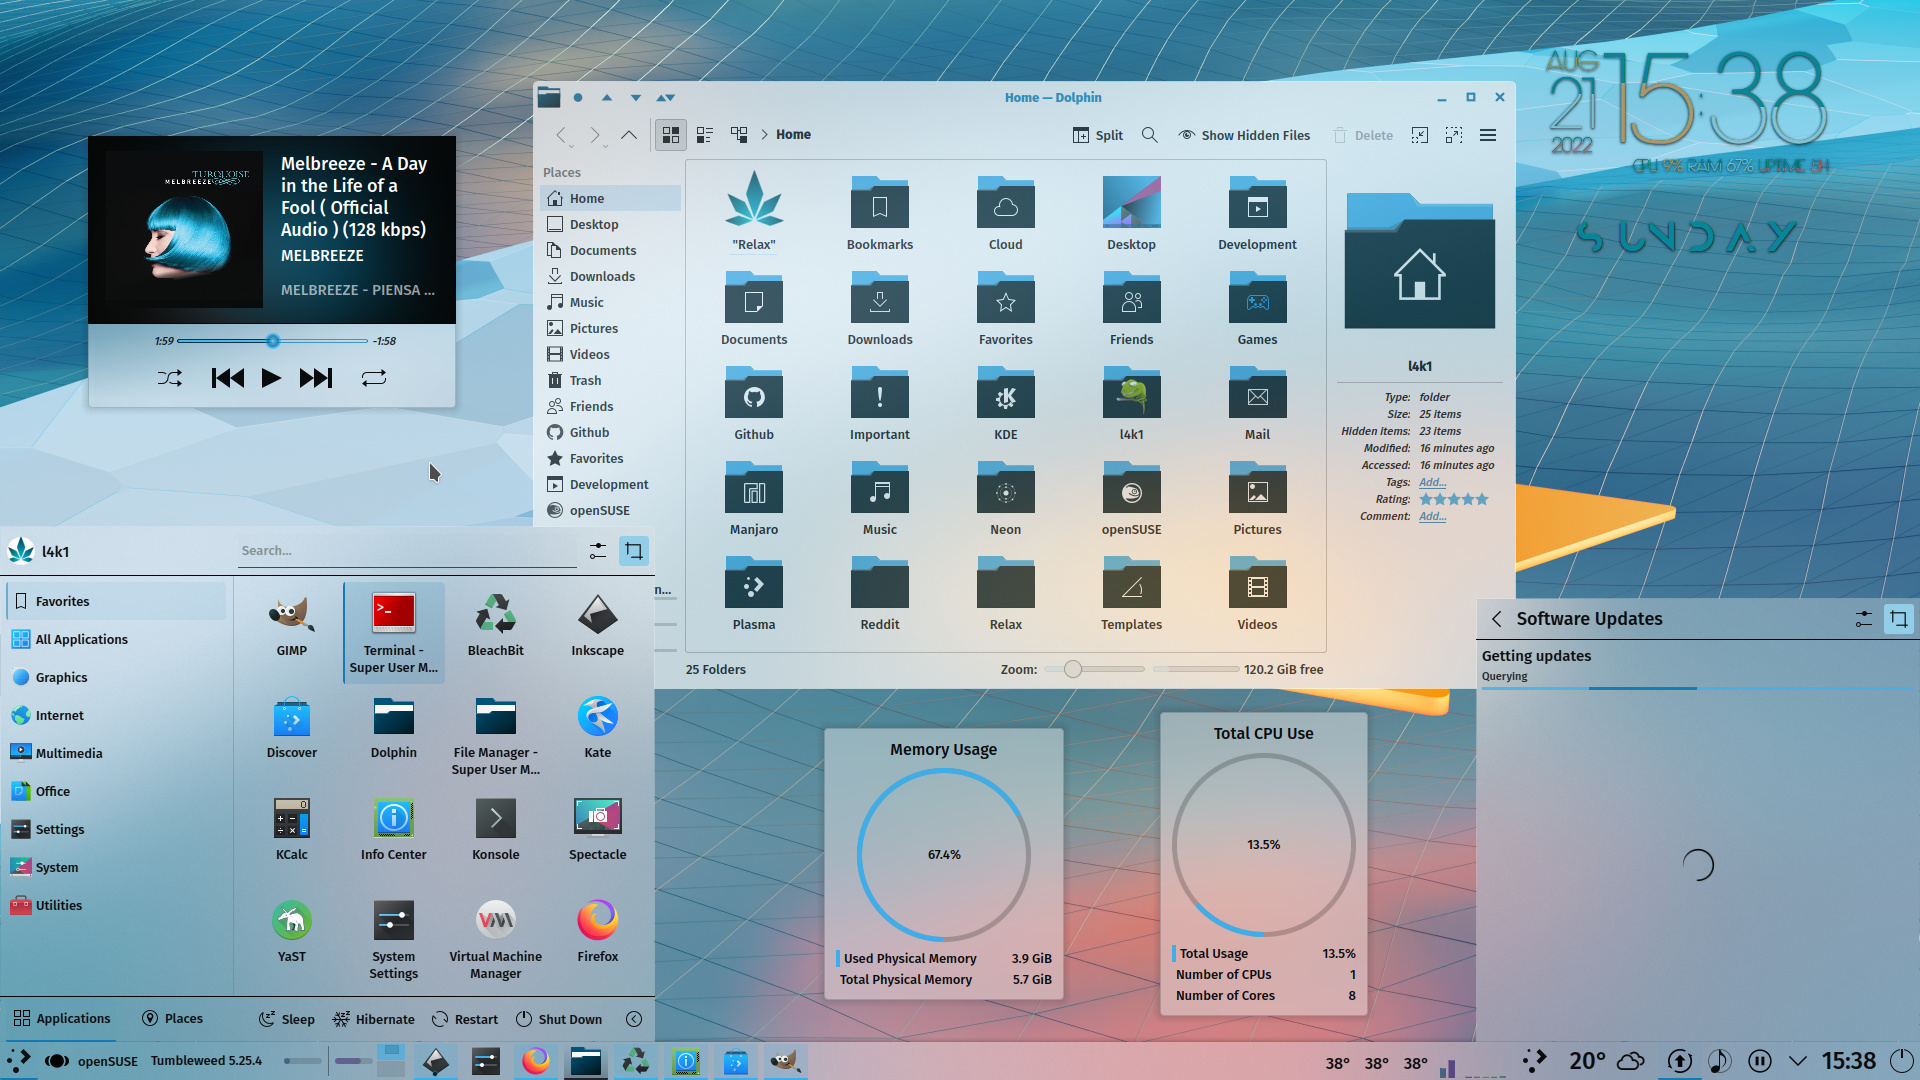Screen dimensions: 1920x1080
Task: Expand hidden system tray icons arrow
Action: click(1798, 1061)
